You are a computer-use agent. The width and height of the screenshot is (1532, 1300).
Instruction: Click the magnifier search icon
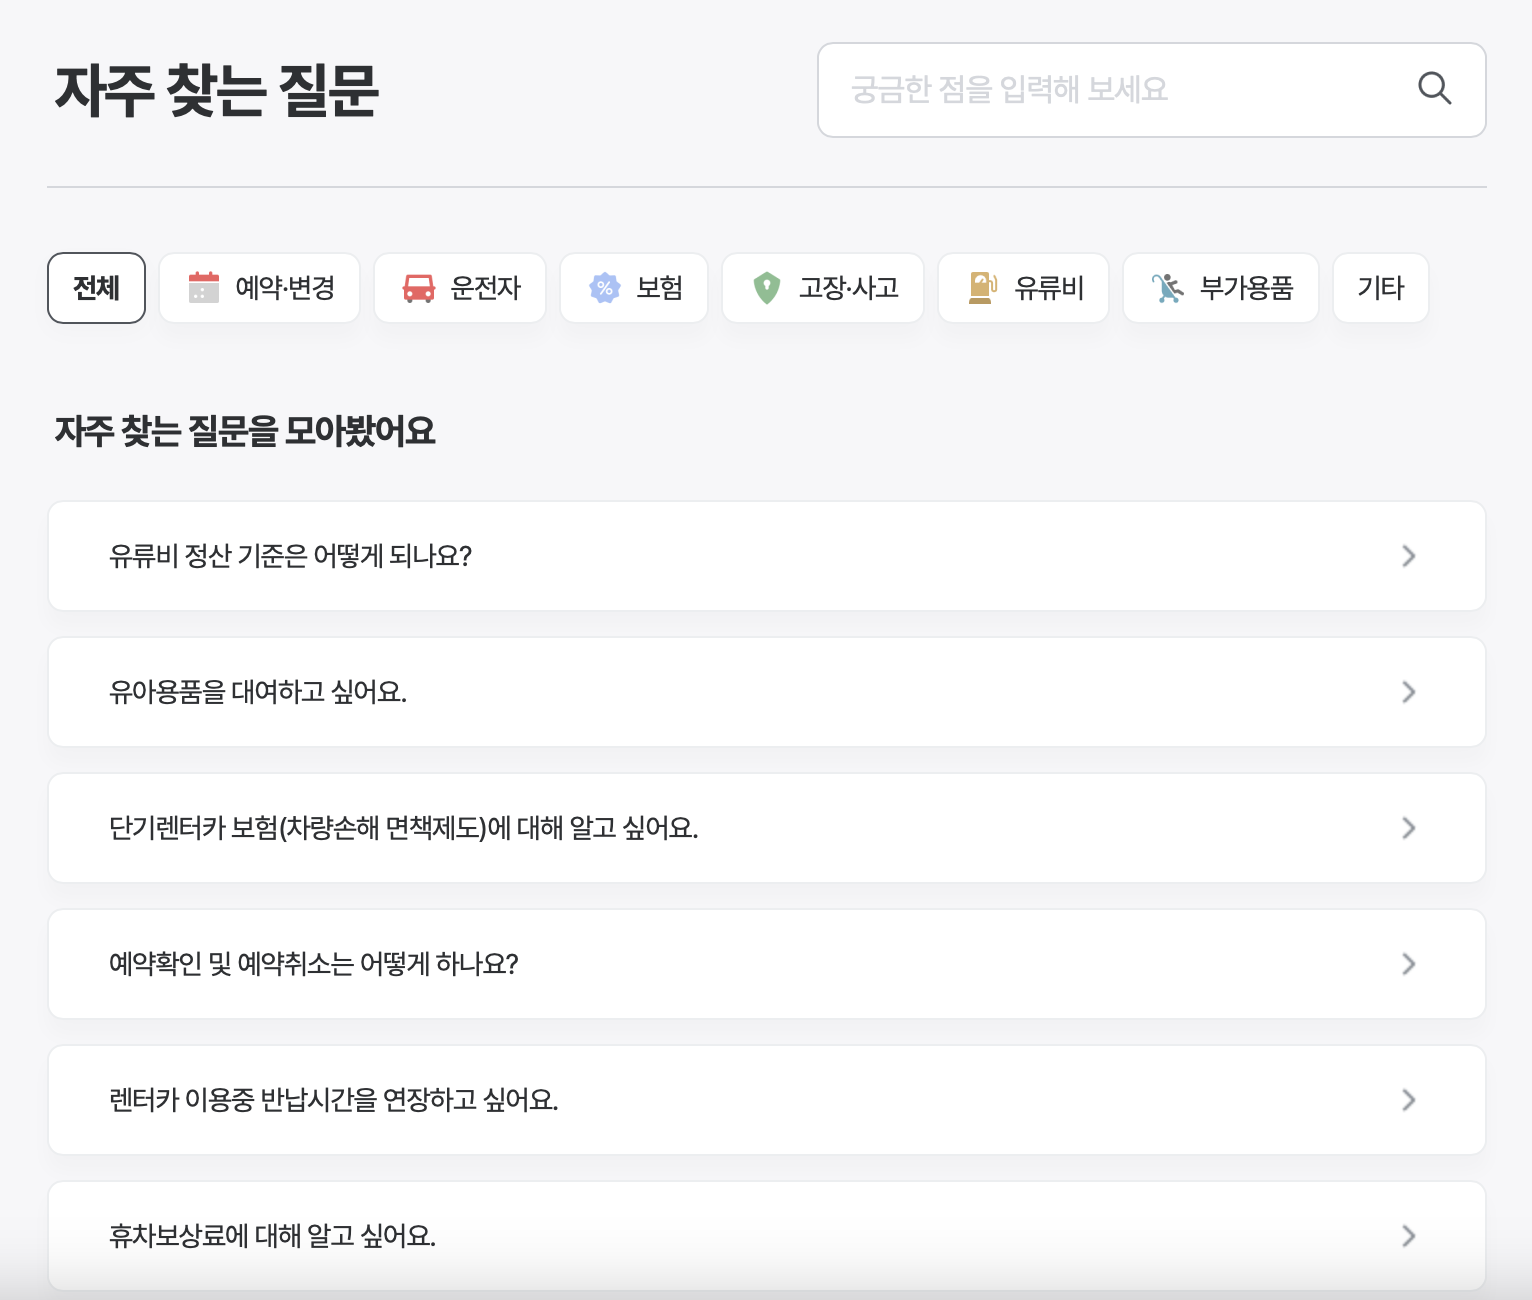click(x=1434, y=89)
